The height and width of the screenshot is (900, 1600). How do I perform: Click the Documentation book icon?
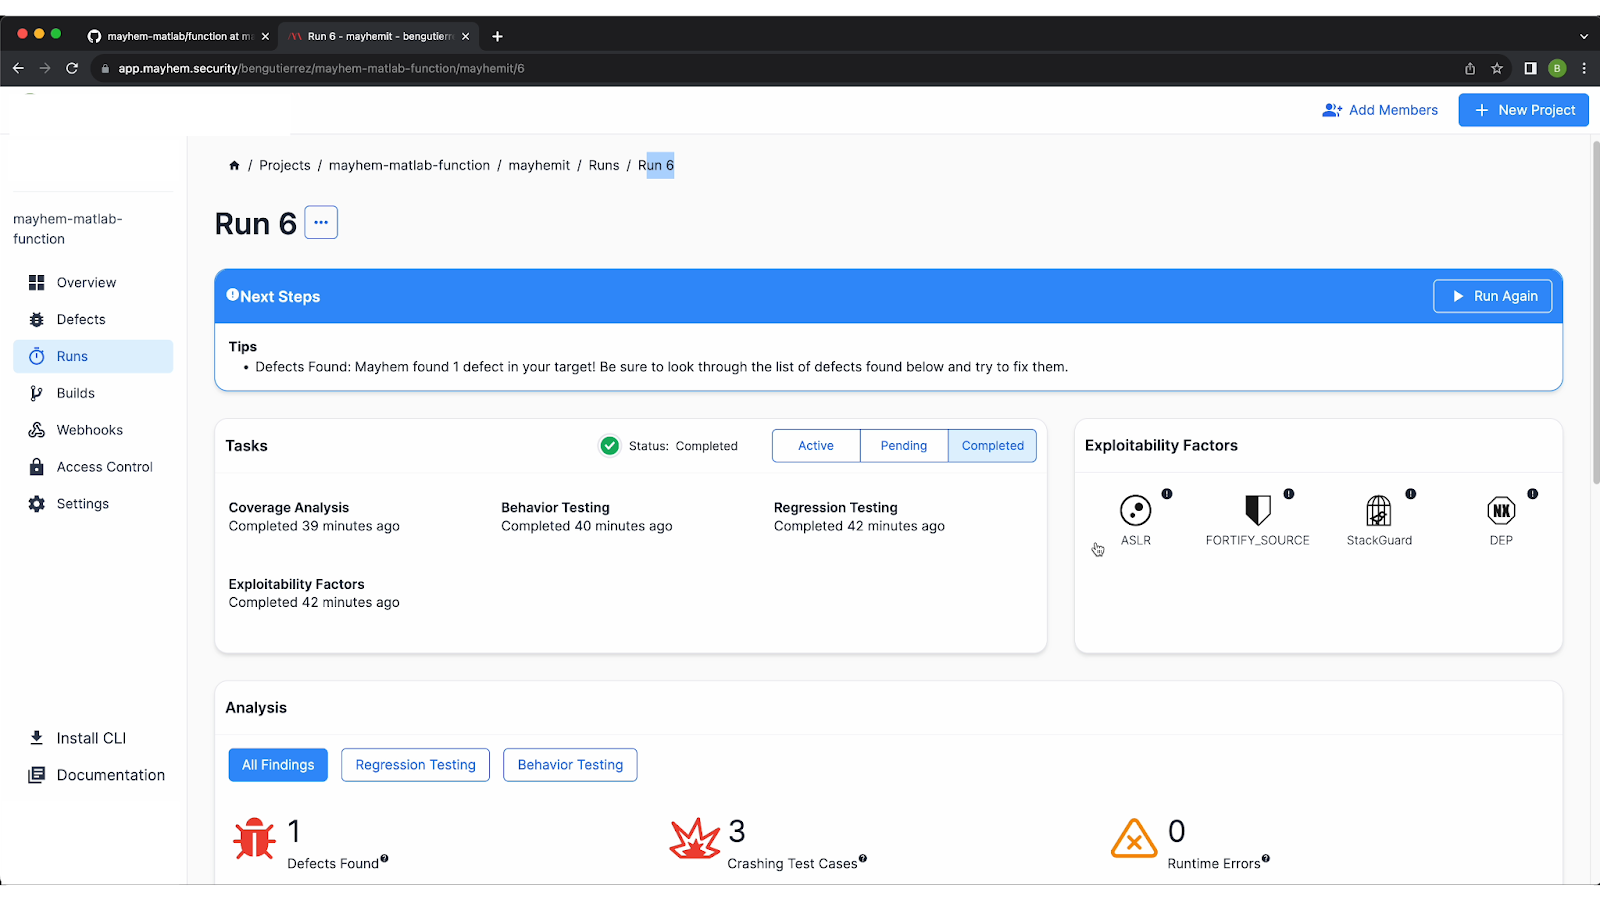click(x=37, y=775)
